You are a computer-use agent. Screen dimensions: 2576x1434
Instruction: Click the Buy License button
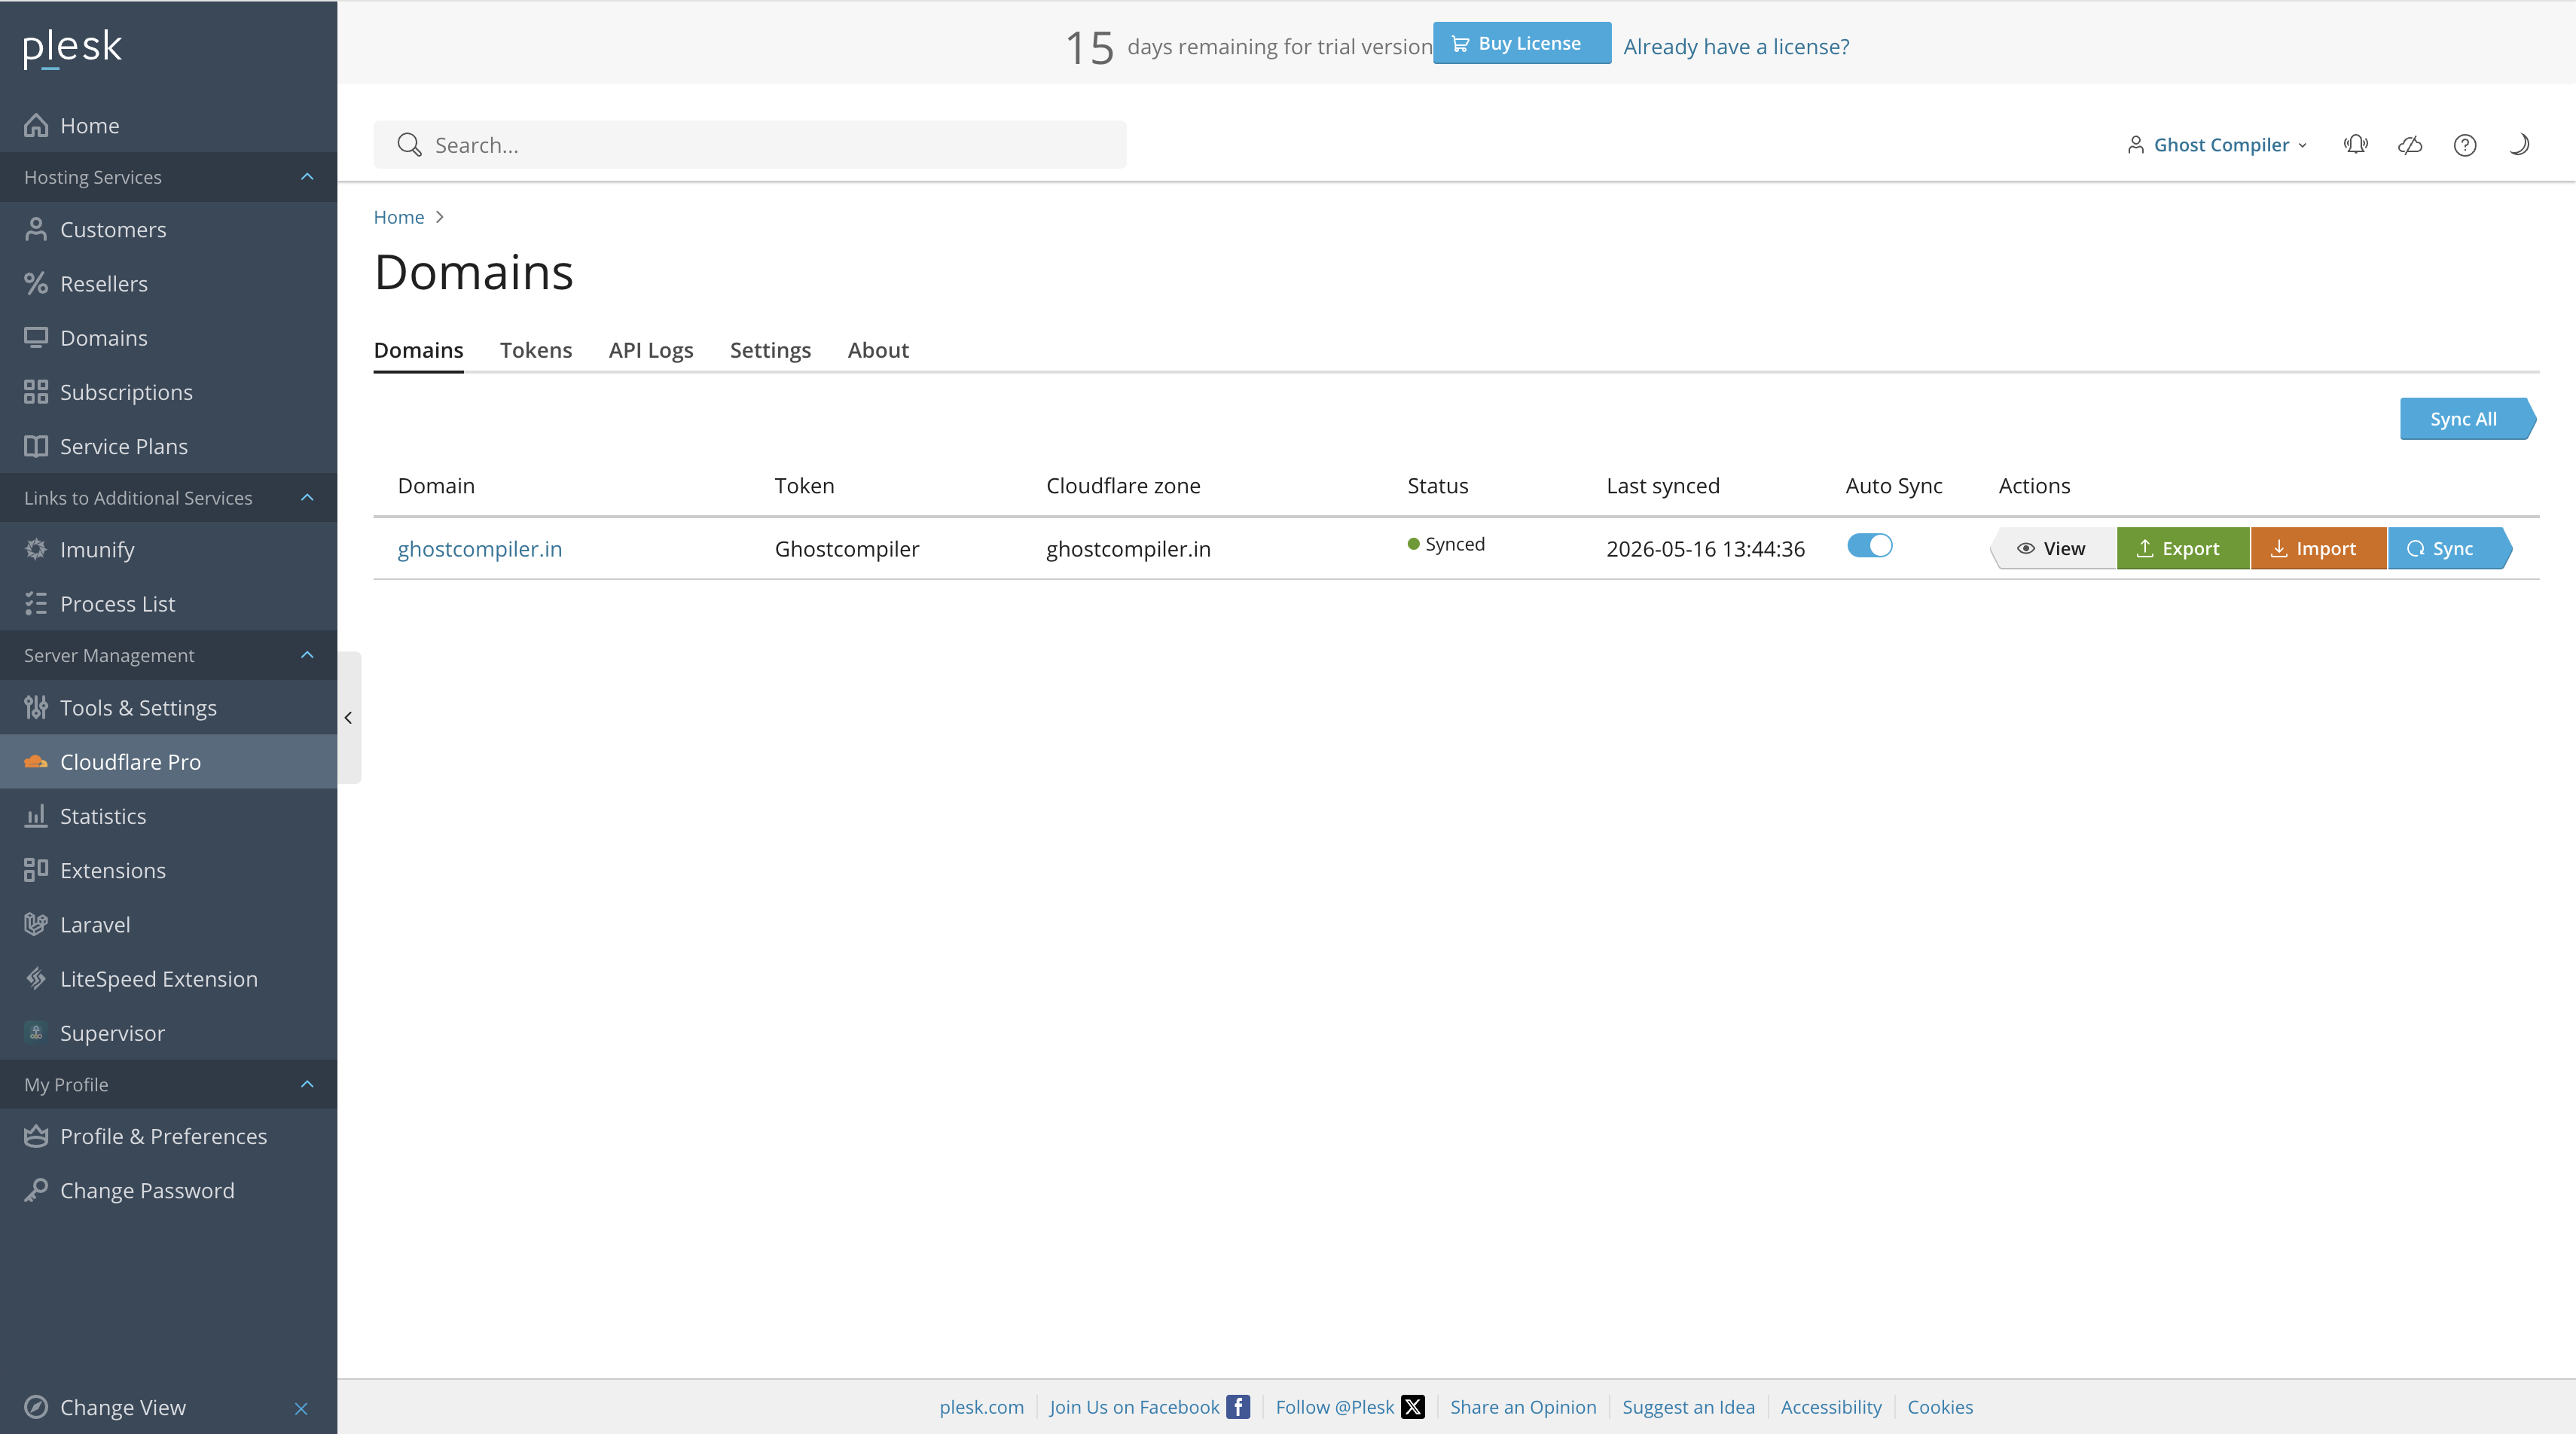tap(1521, 43)
